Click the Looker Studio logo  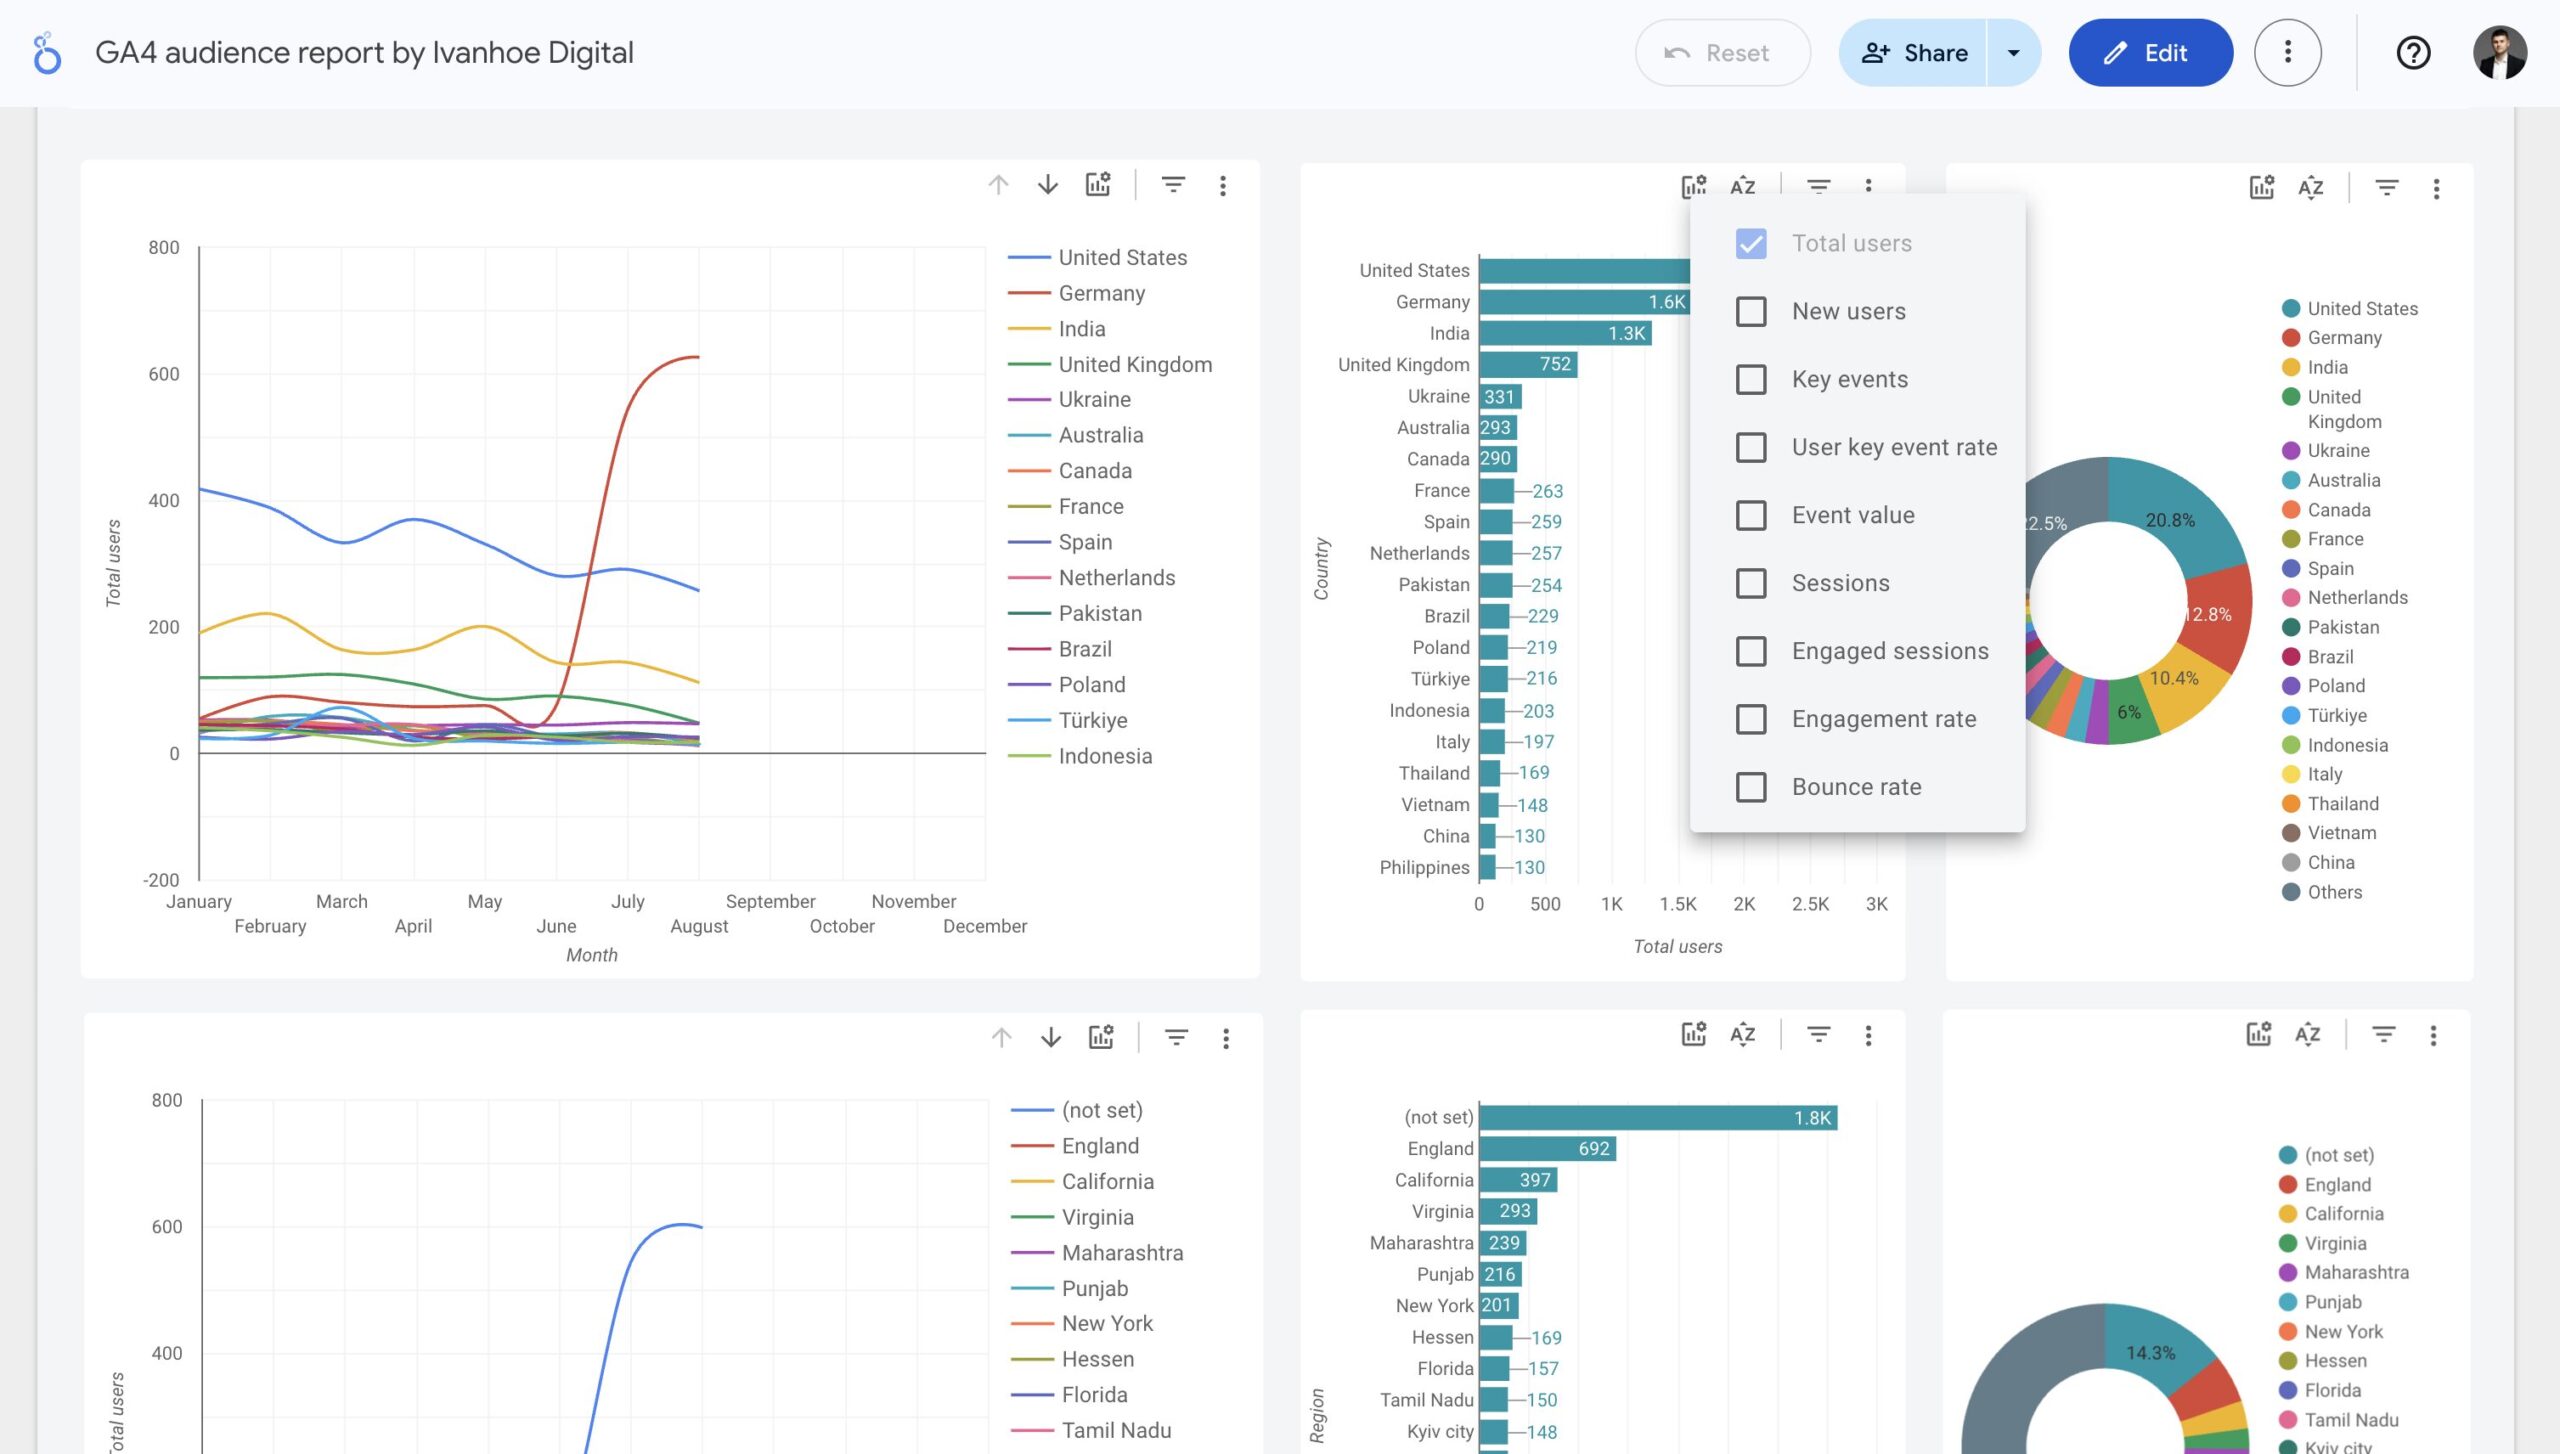pos(44,52)
